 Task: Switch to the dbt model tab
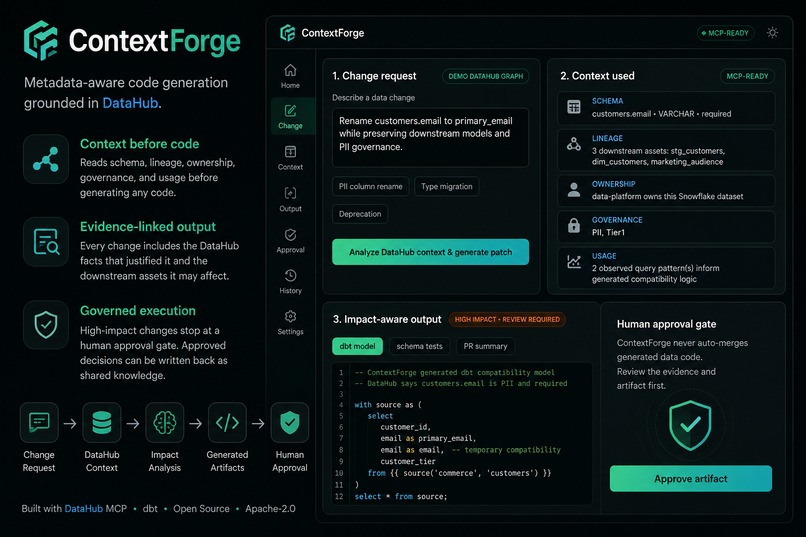pyautogui.click(x=357, y=346)
